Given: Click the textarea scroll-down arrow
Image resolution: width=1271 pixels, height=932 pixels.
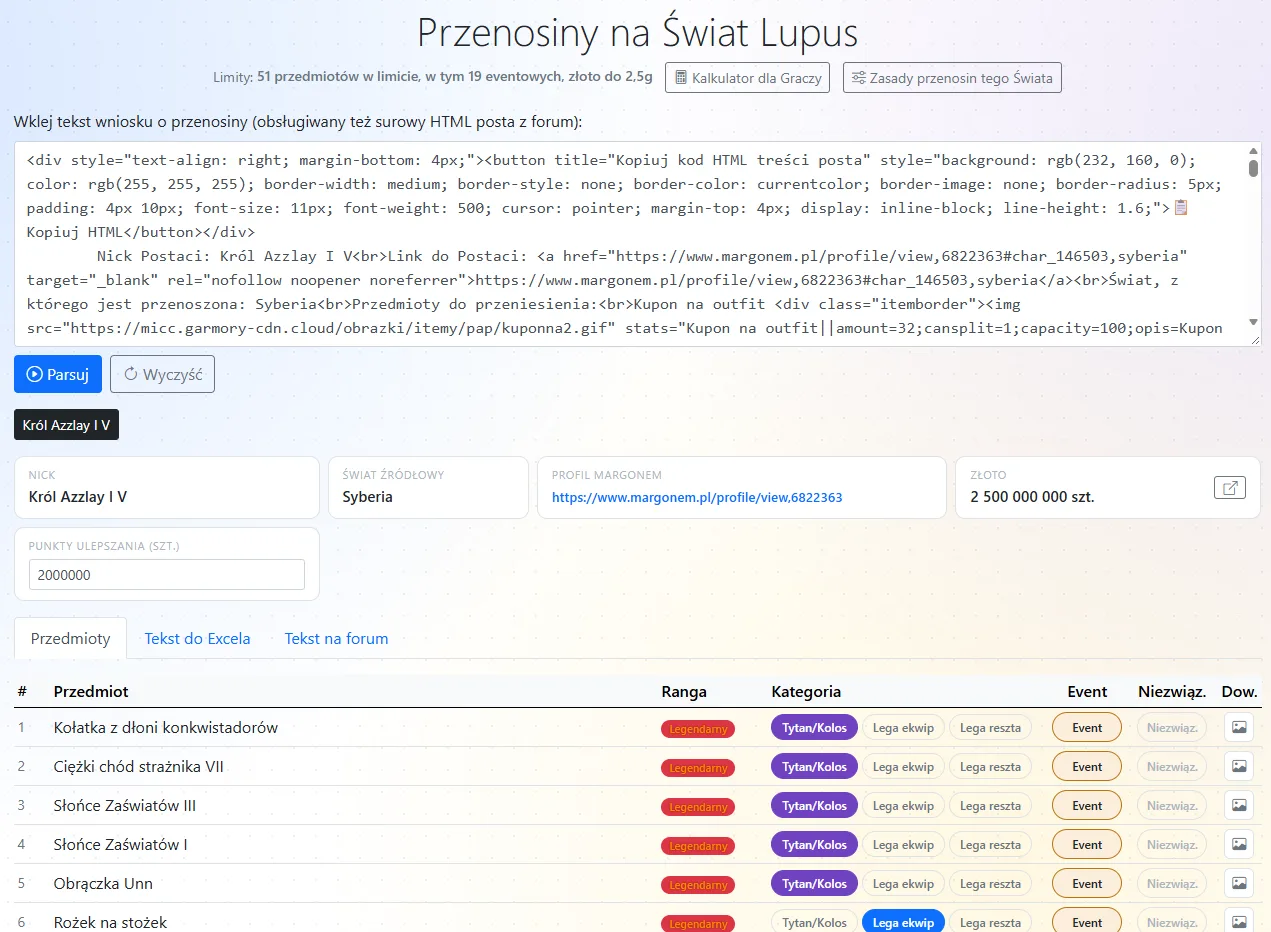Looking at the screenshot, I should click(x=1253, y=325).
